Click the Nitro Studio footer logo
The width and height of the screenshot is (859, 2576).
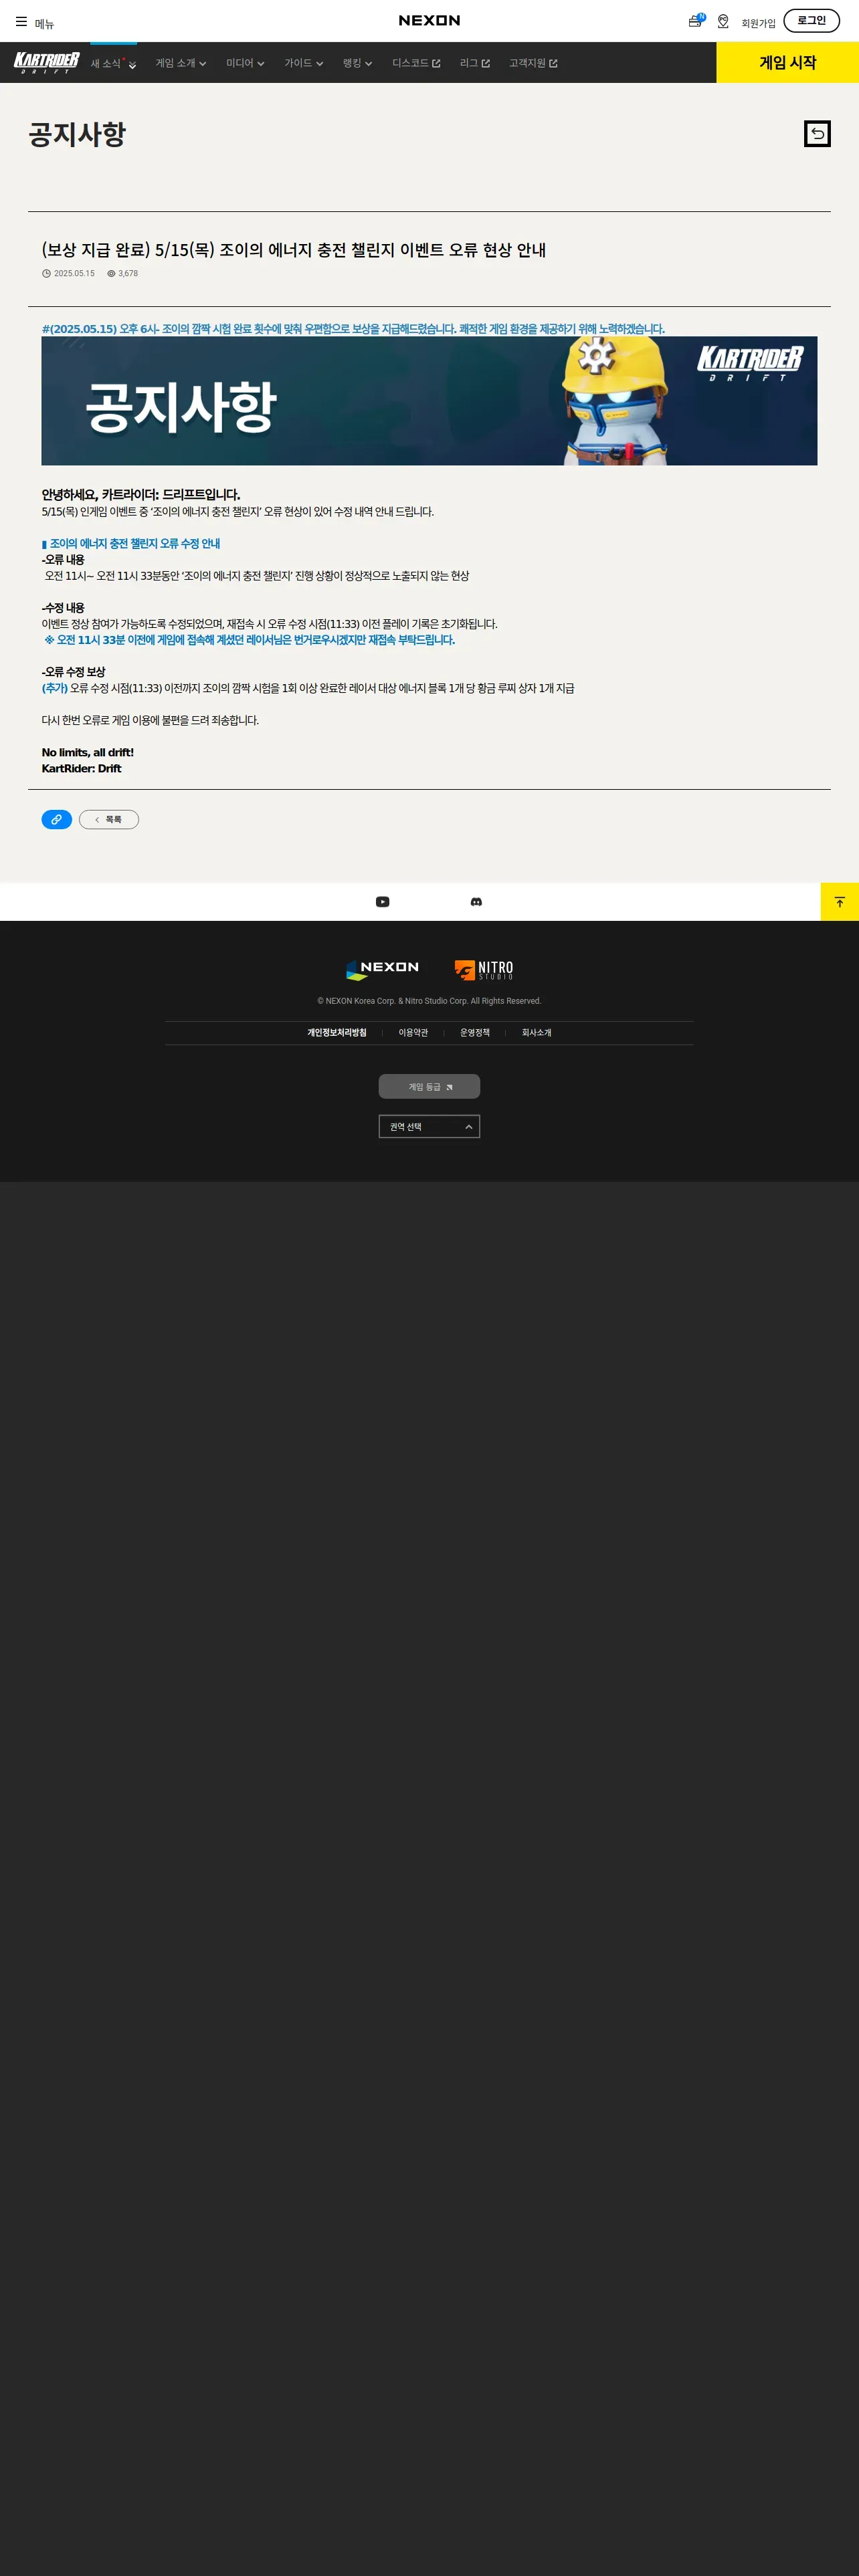pyautogui.click(x=484, y=969)
